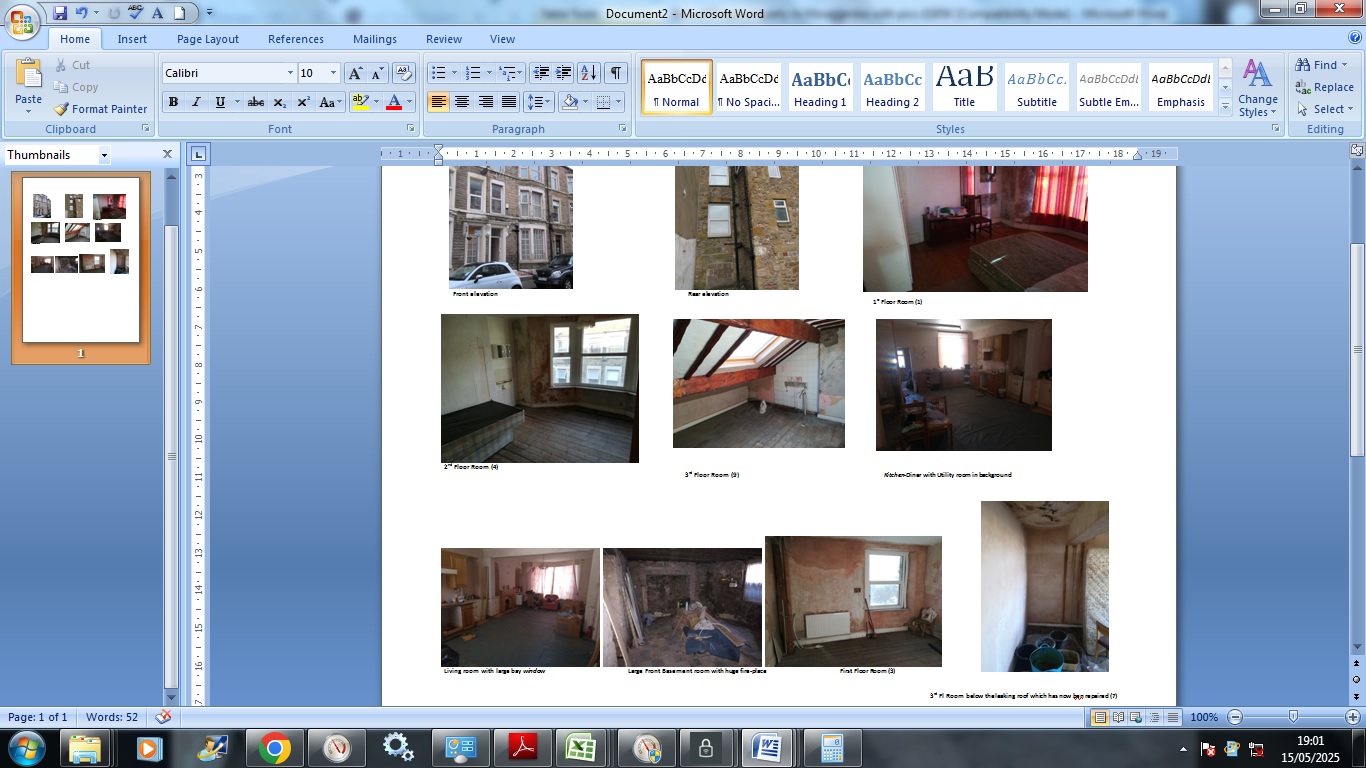
Task: Click the Replace button in Editing
Action: 1324,87
